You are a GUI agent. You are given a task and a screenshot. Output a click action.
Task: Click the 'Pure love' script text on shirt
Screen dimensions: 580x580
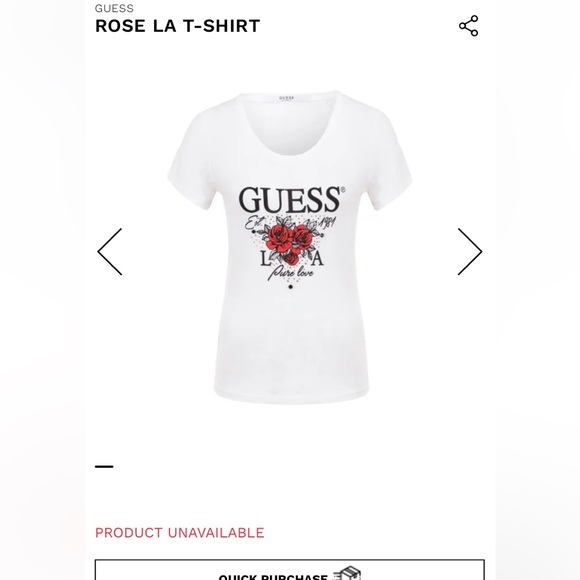click(291, 273)
